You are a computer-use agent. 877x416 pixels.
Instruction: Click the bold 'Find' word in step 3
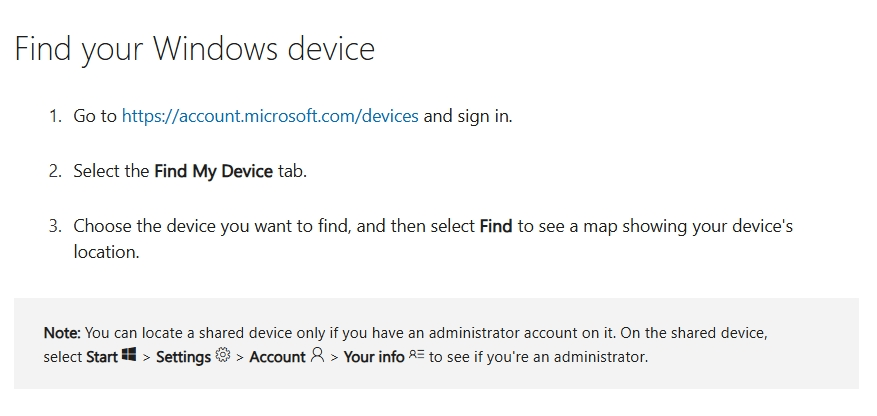point(496,226)
